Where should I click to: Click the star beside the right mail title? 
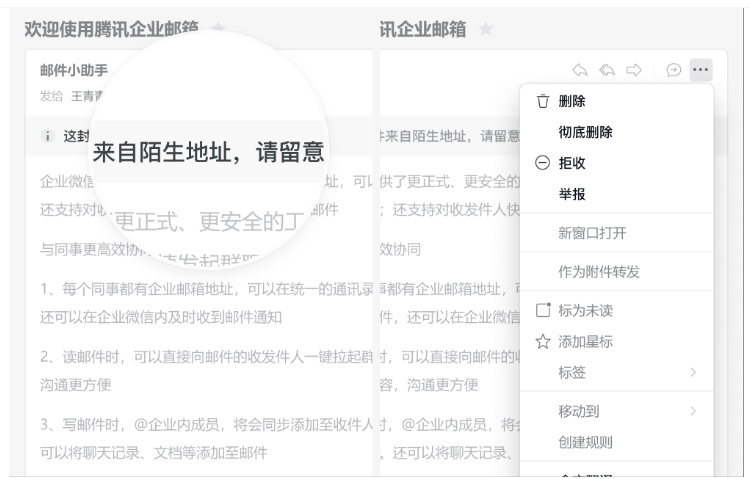click(487, 31)
